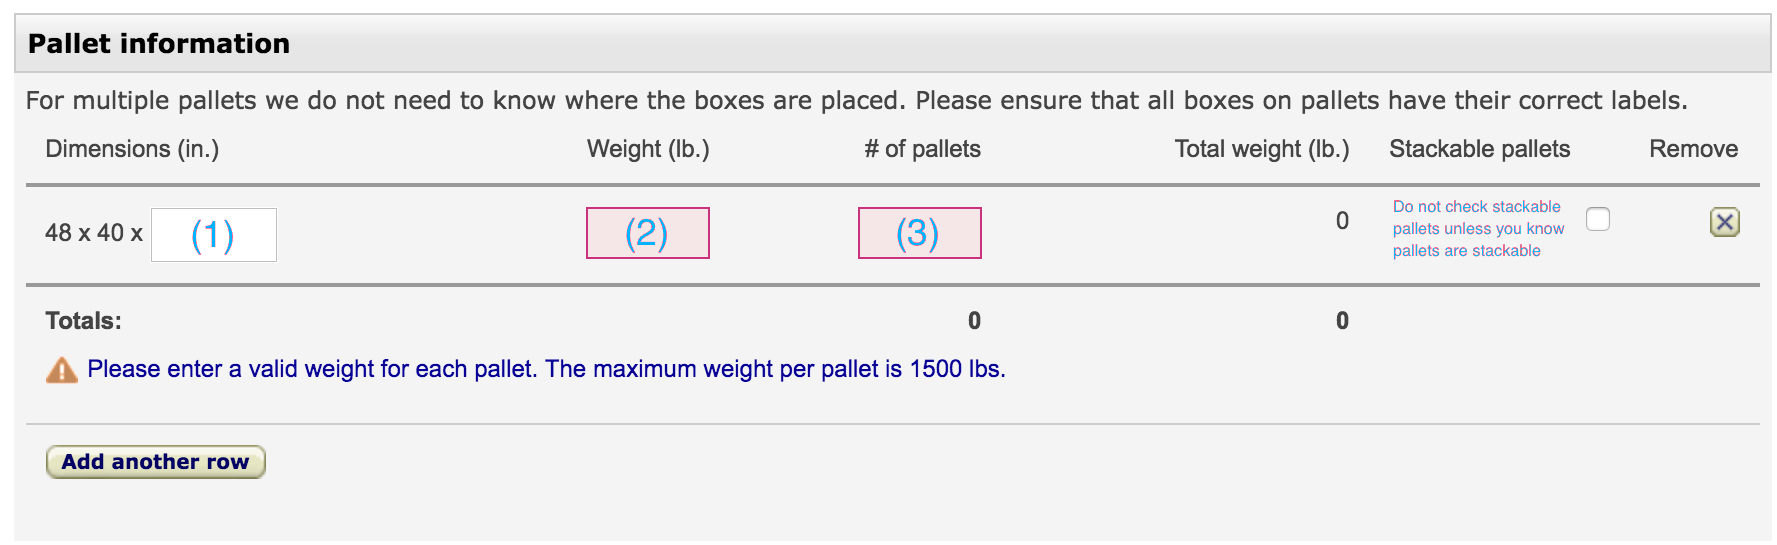
Task: Click the remove row X icon
Action: pyautogui.click(x=1724, y=222)
